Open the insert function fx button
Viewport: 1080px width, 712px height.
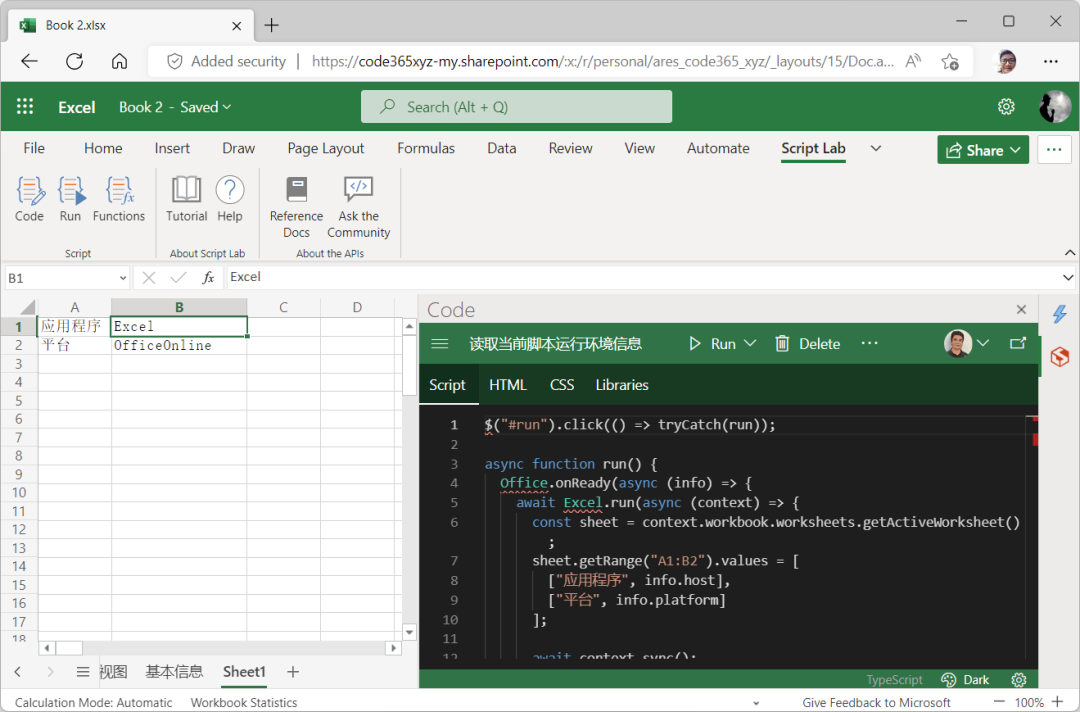[x=208, y=278]
